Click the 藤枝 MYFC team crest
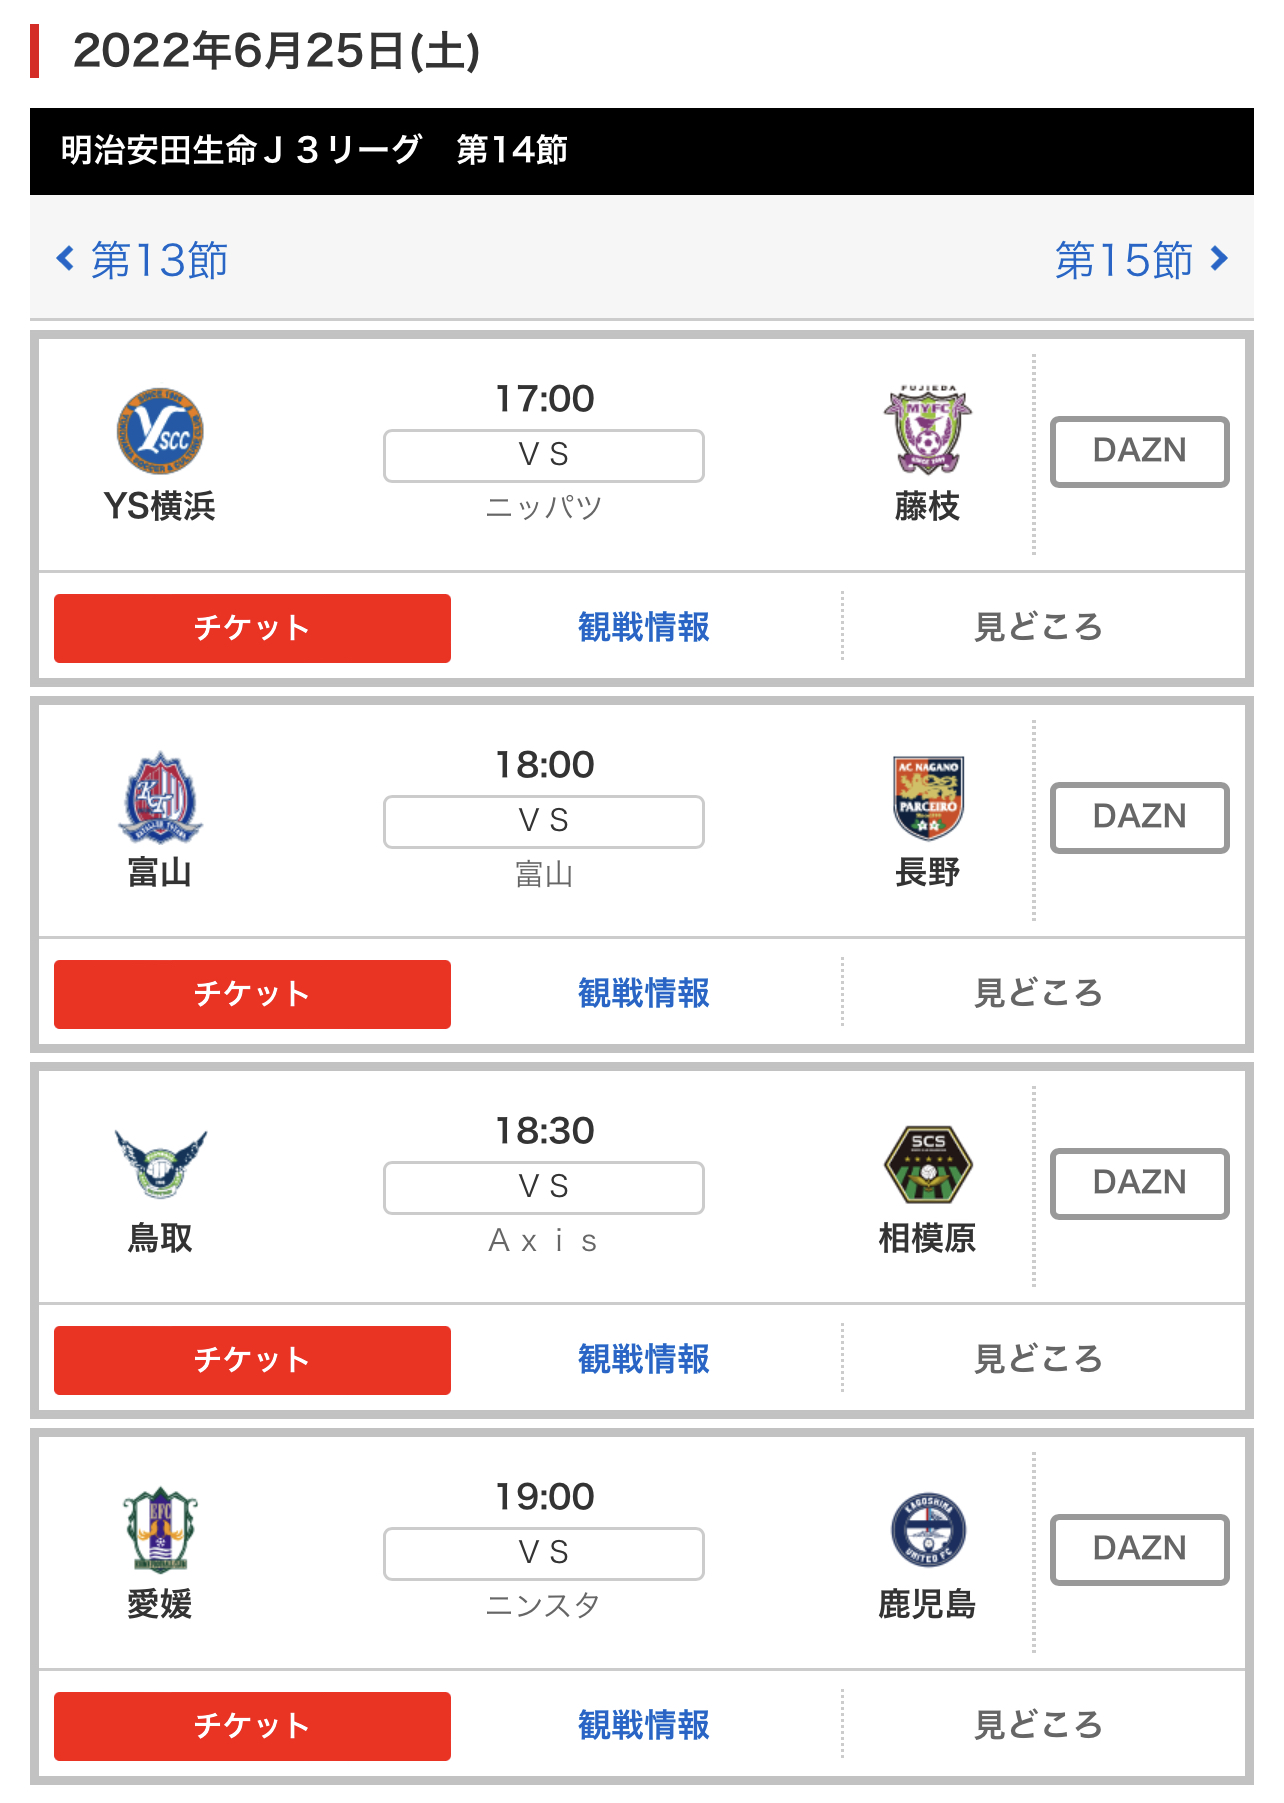Viewport: 1284px width, 1803px height. click(x=928, y=430)
